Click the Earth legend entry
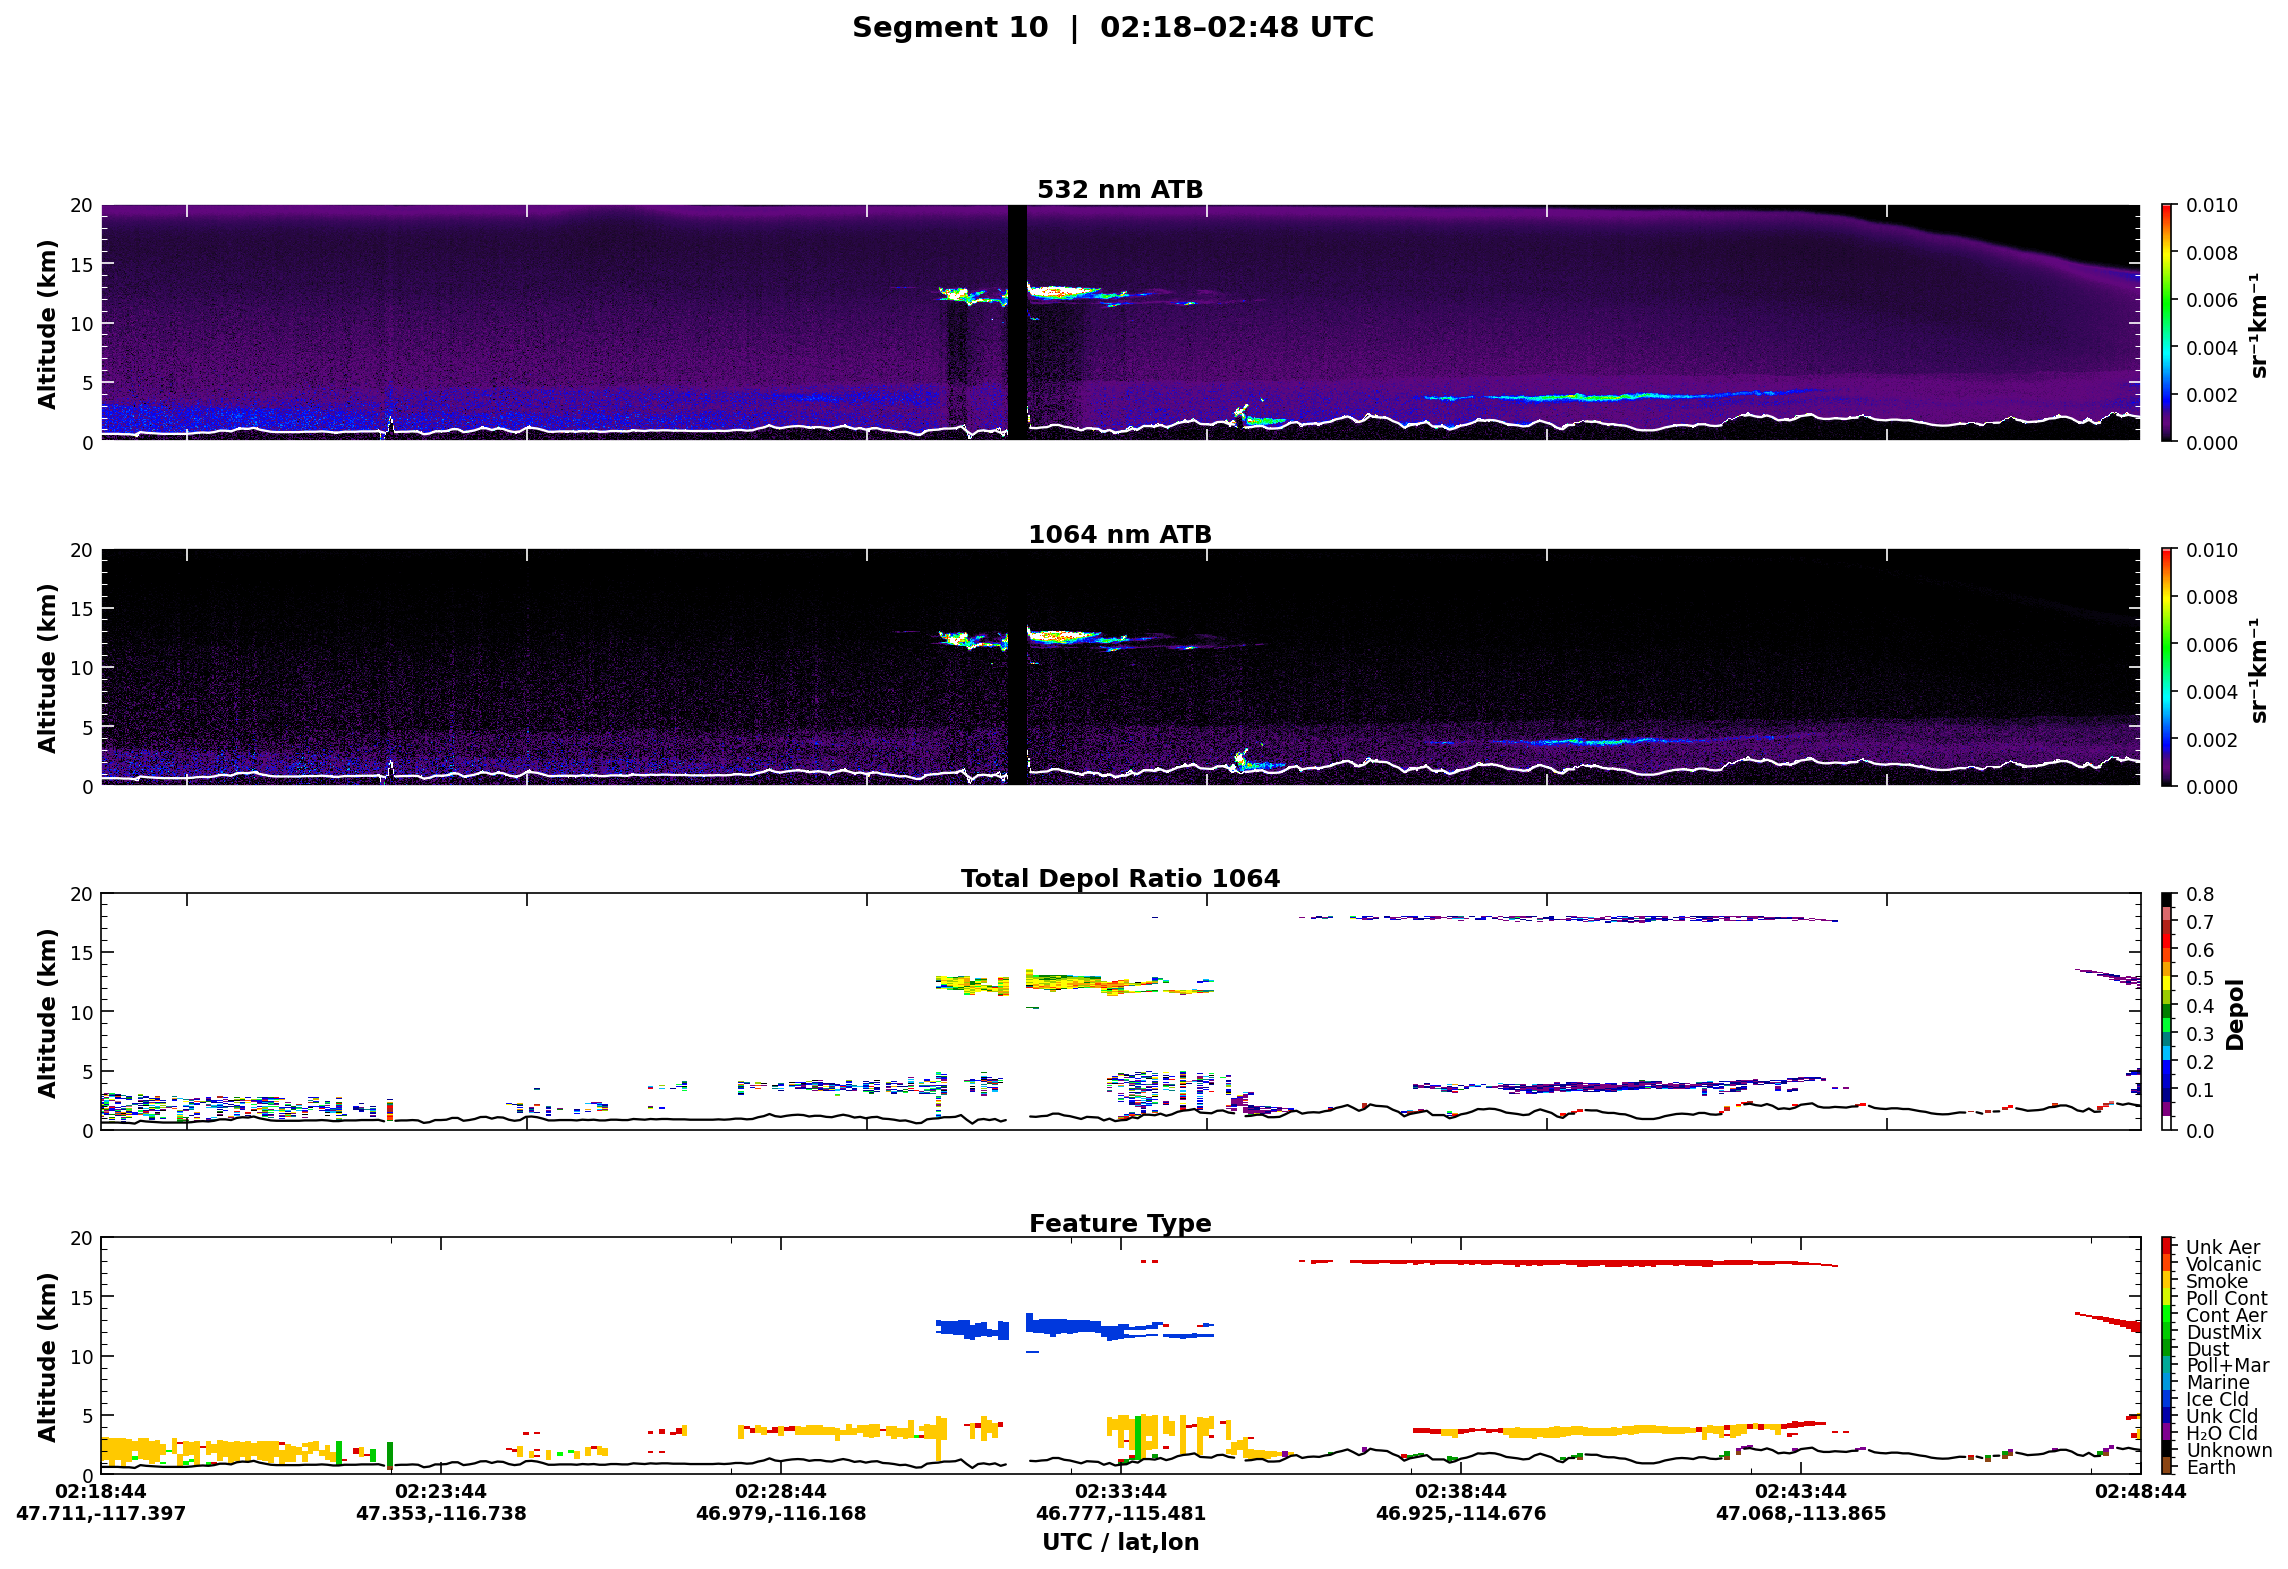The width and height of the screenshot is (2288, 1569). [2210, 1467]
